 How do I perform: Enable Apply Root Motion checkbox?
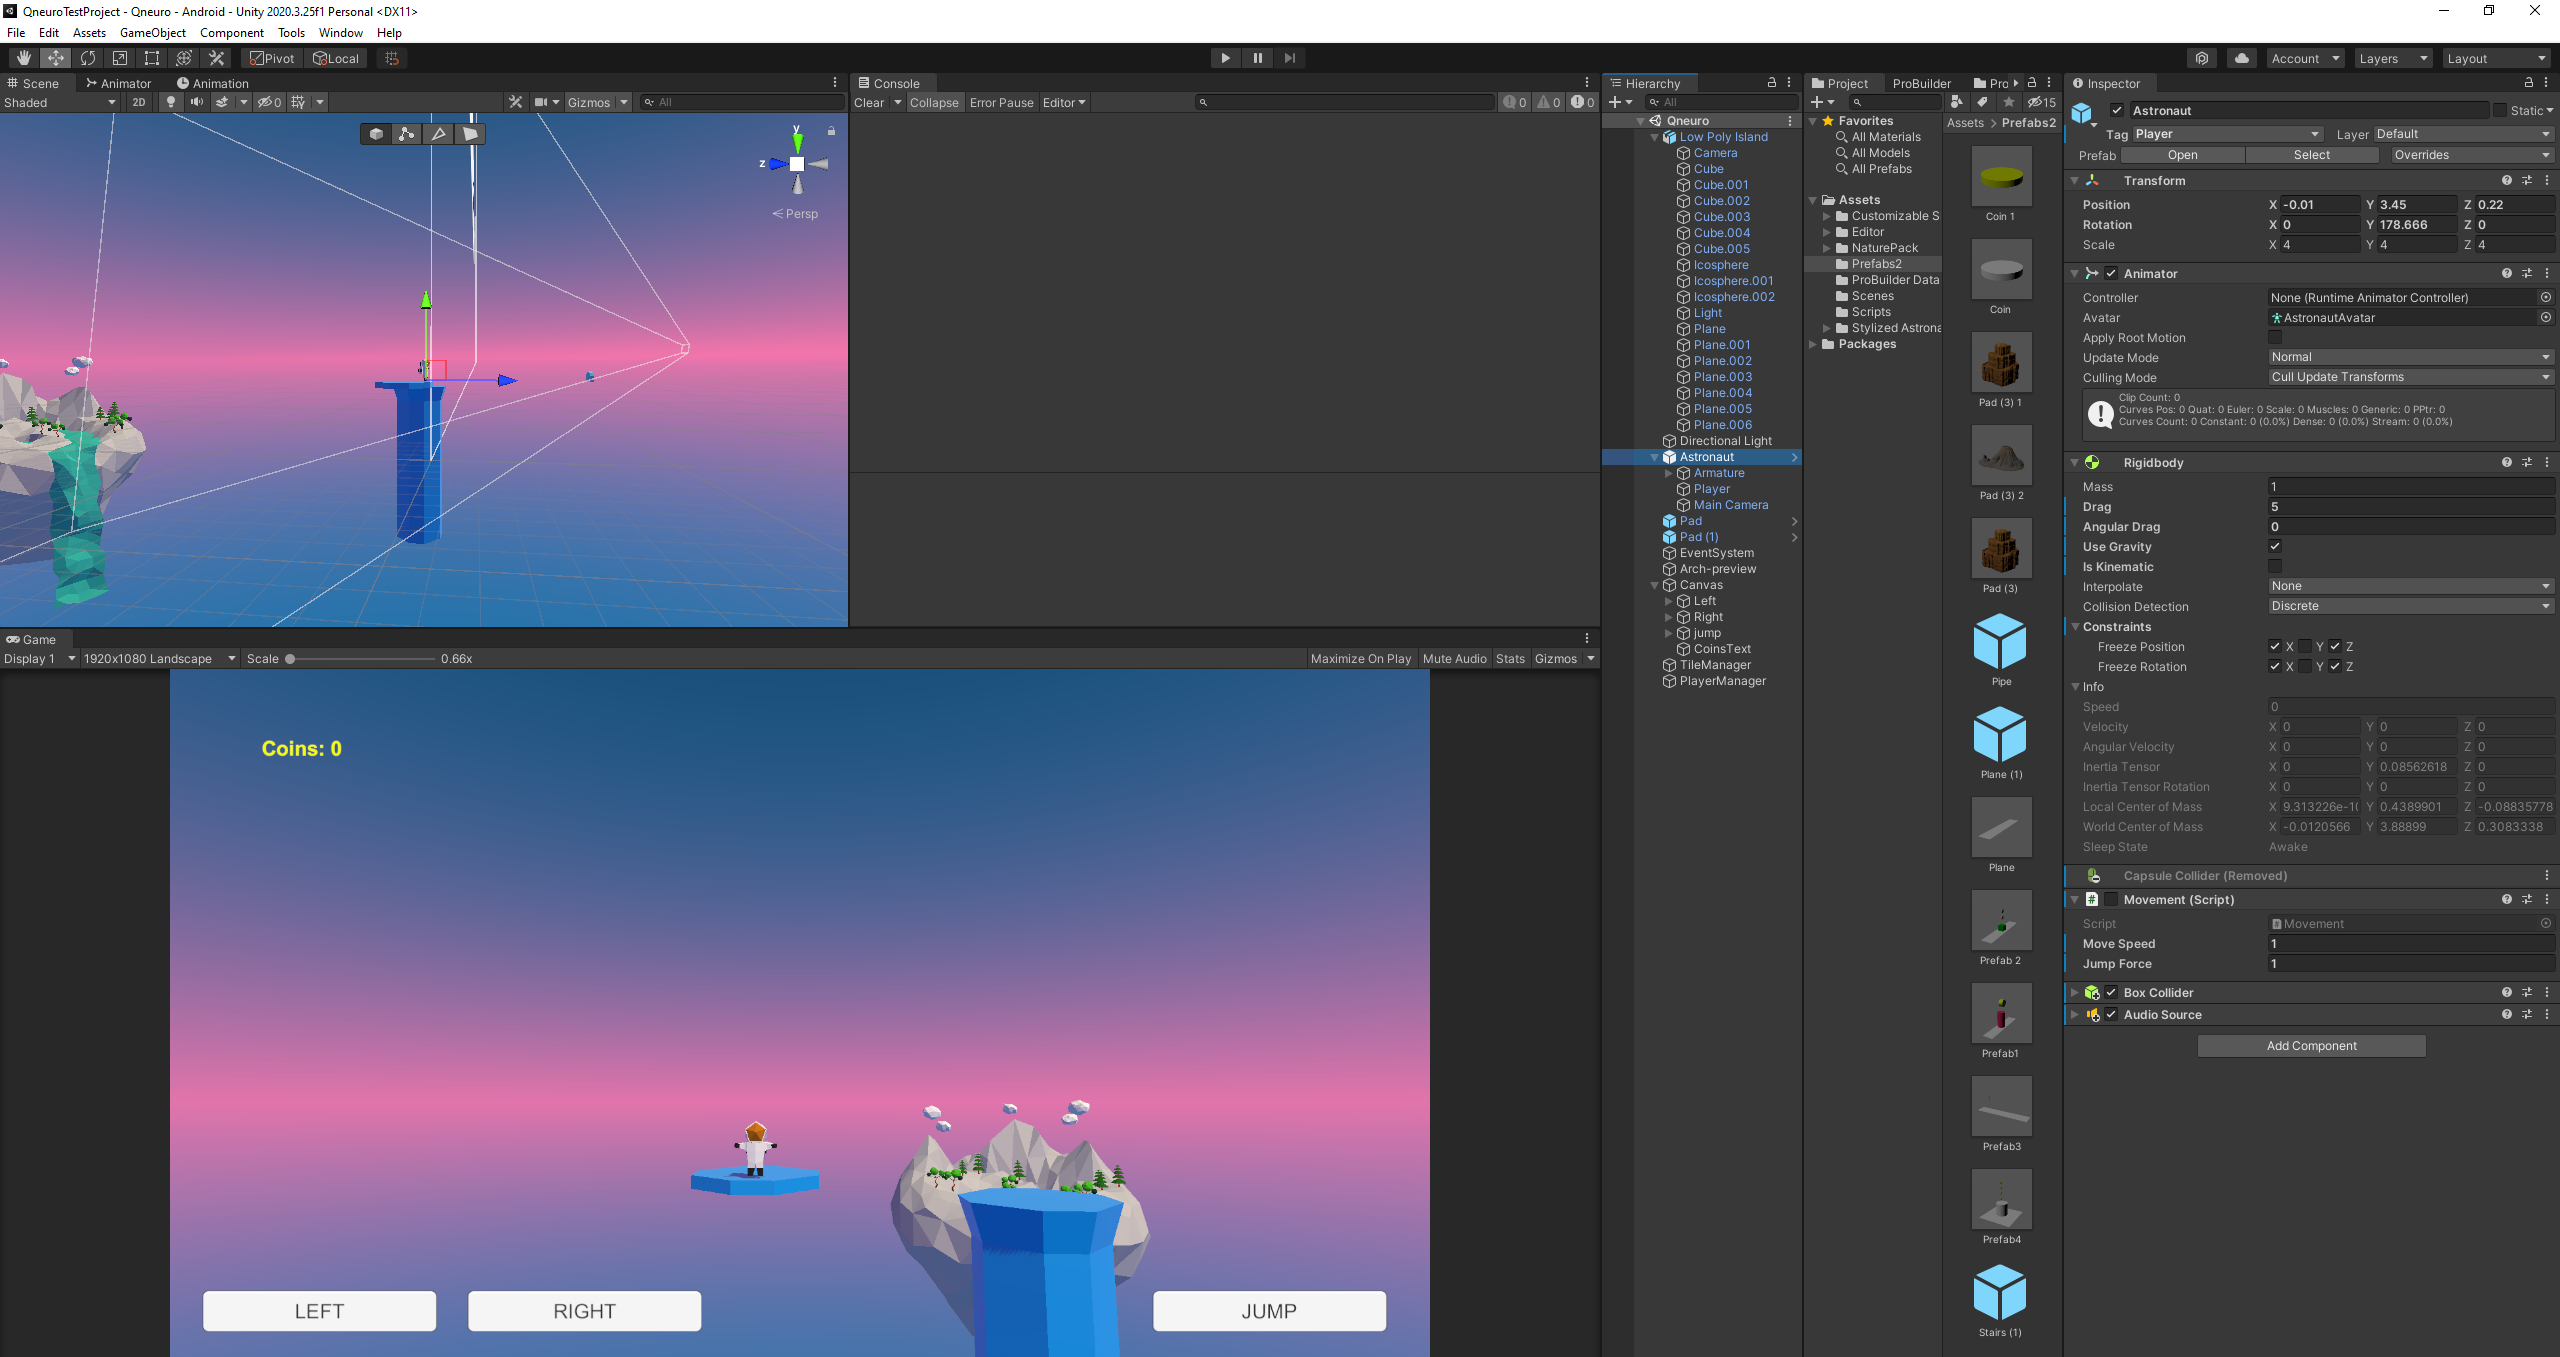pyautogui.click(x=2275, y=338)
